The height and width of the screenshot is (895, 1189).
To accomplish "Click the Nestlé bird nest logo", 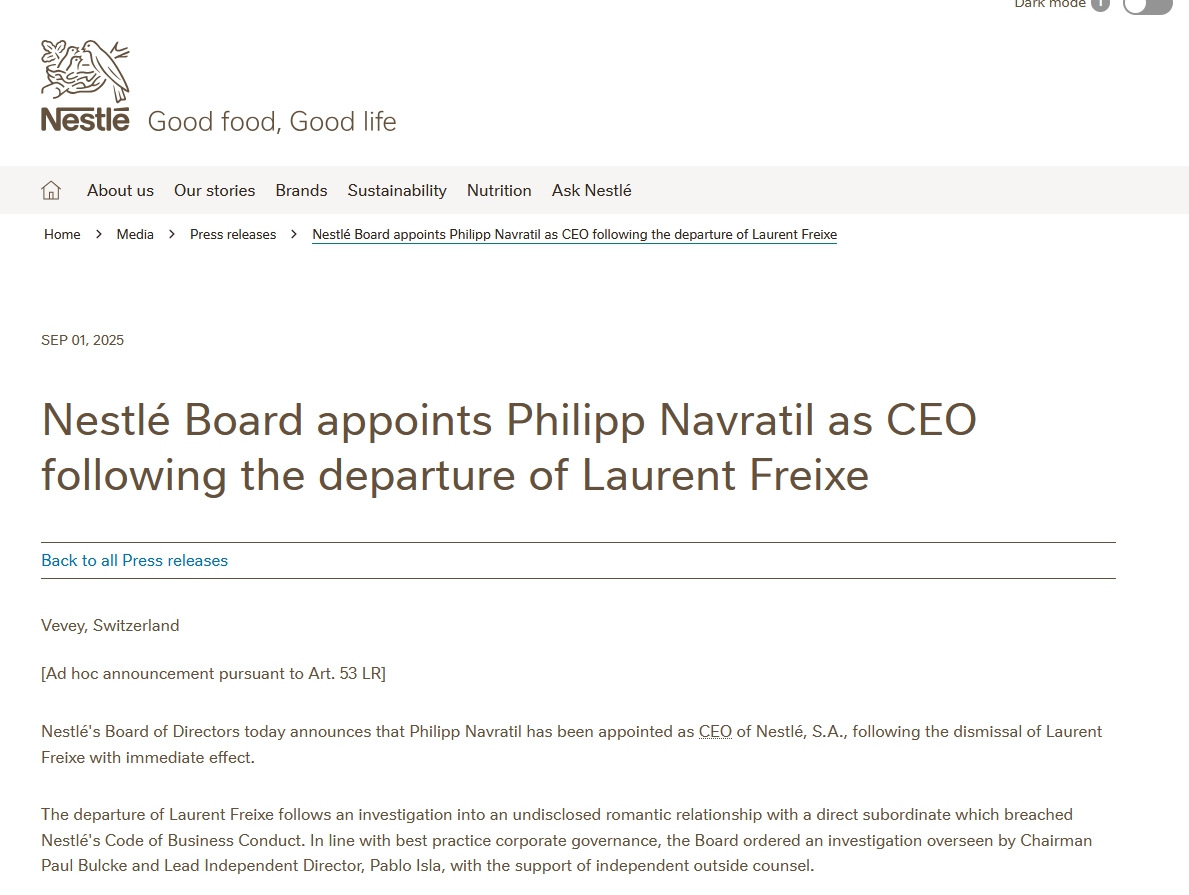I will 85,86.
